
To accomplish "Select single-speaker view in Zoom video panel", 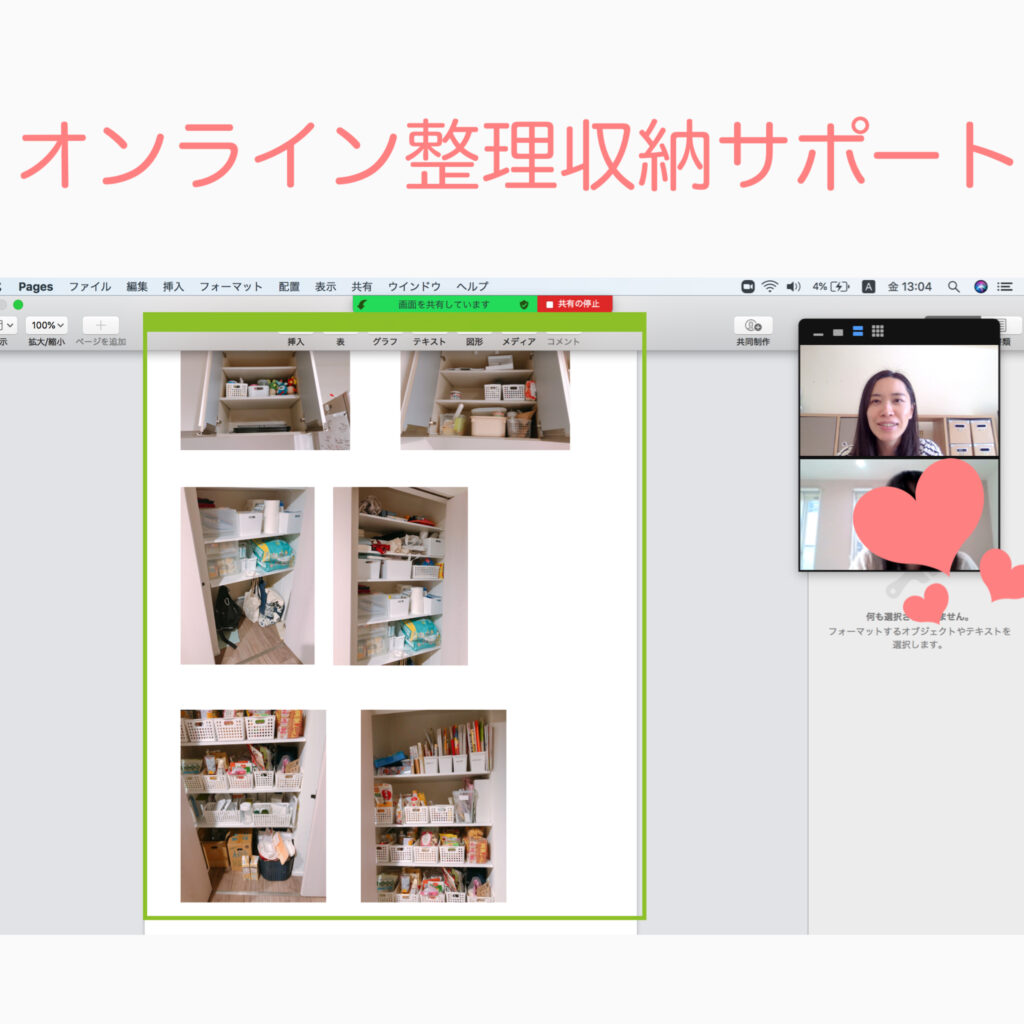I will pos(837,332).
